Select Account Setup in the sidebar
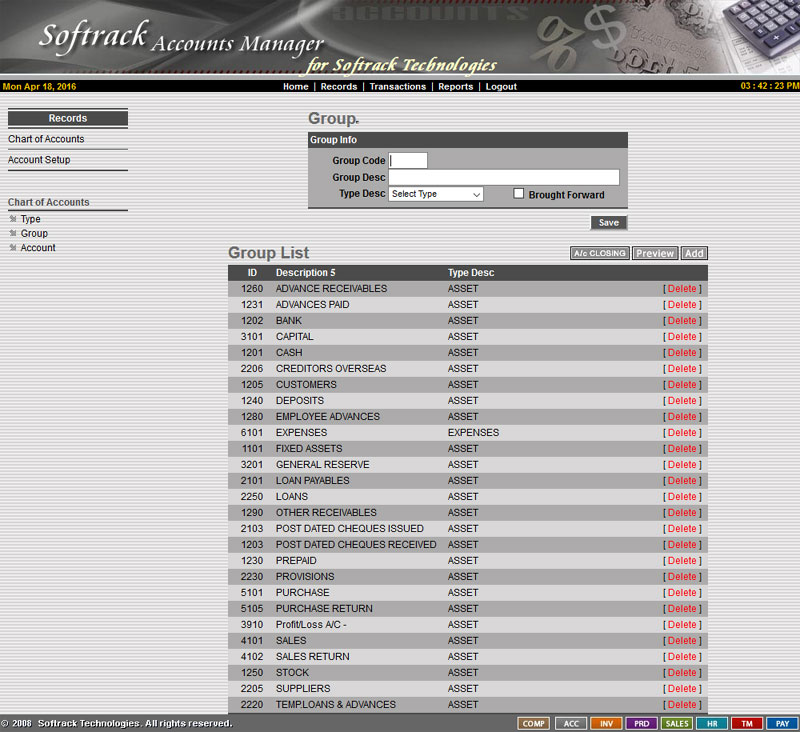Screen dimensions: 800x732 [x=39, y=160]
